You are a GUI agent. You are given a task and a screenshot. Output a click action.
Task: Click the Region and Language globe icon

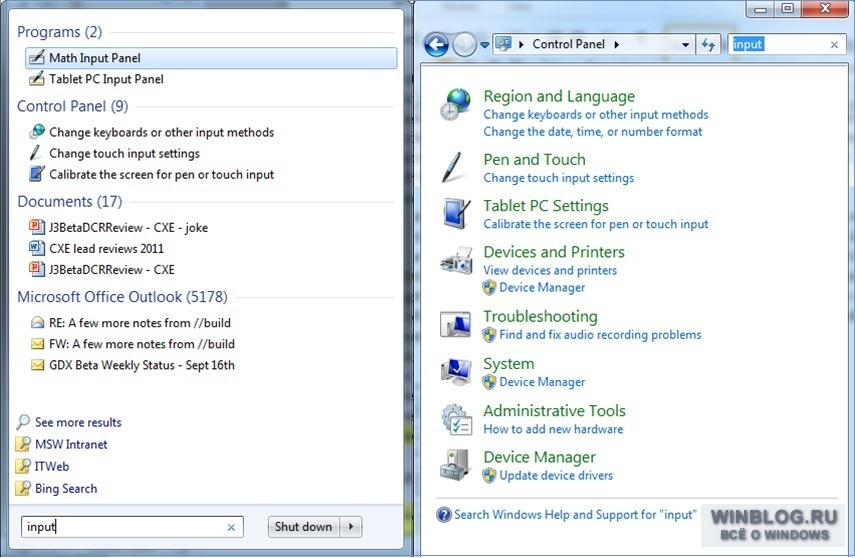455,104
